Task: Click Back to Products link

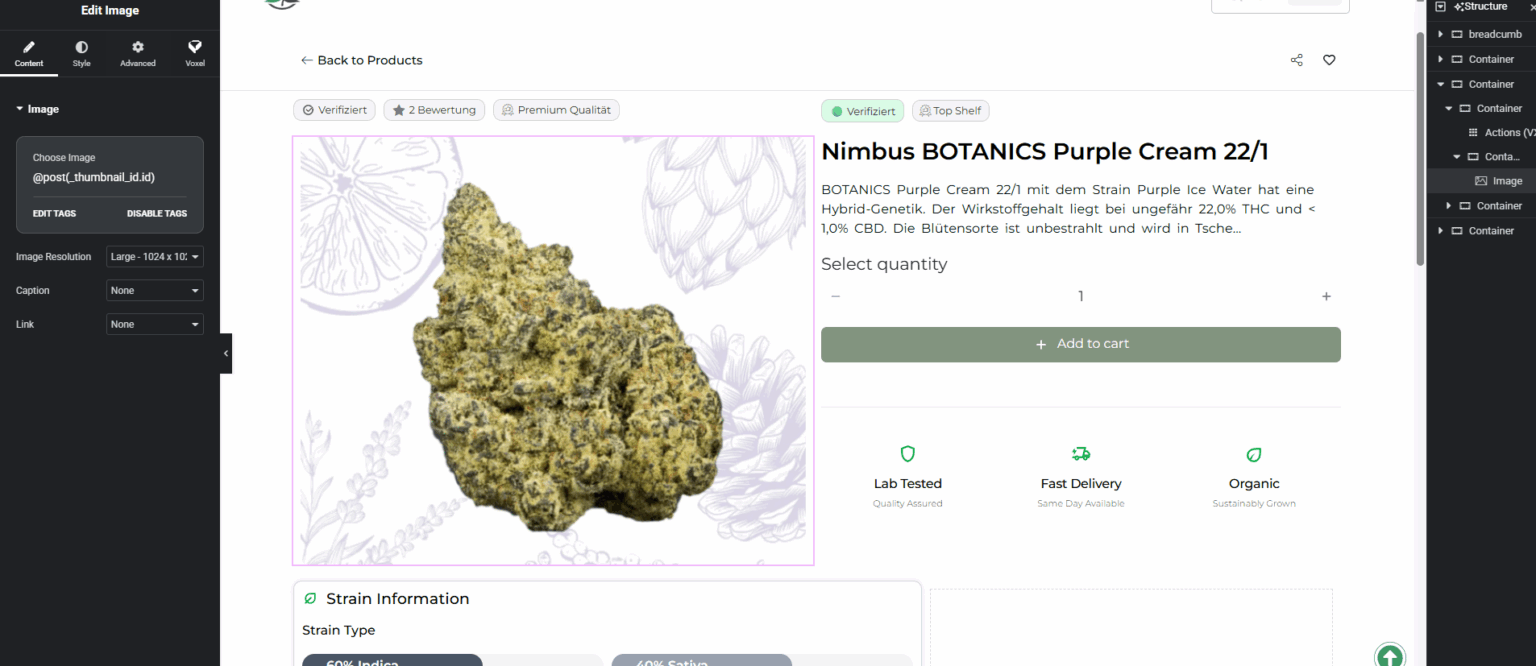Action: (362, 60)
